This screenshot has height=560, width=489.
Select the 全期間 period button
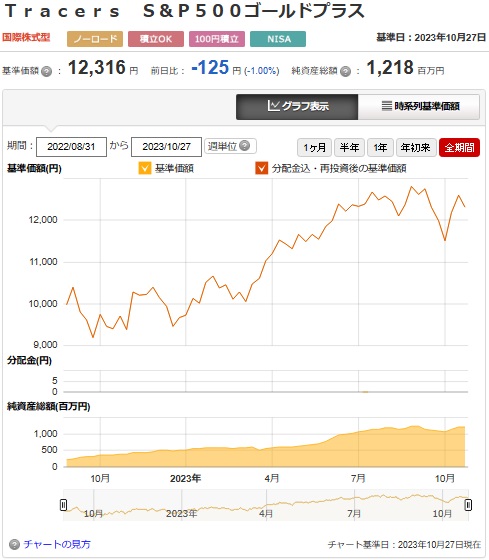pos(459,147)
